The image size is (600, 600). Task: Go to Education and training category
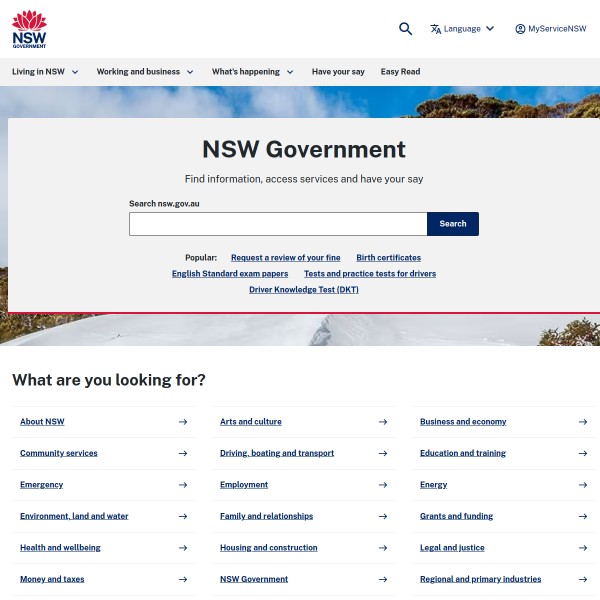462,453
